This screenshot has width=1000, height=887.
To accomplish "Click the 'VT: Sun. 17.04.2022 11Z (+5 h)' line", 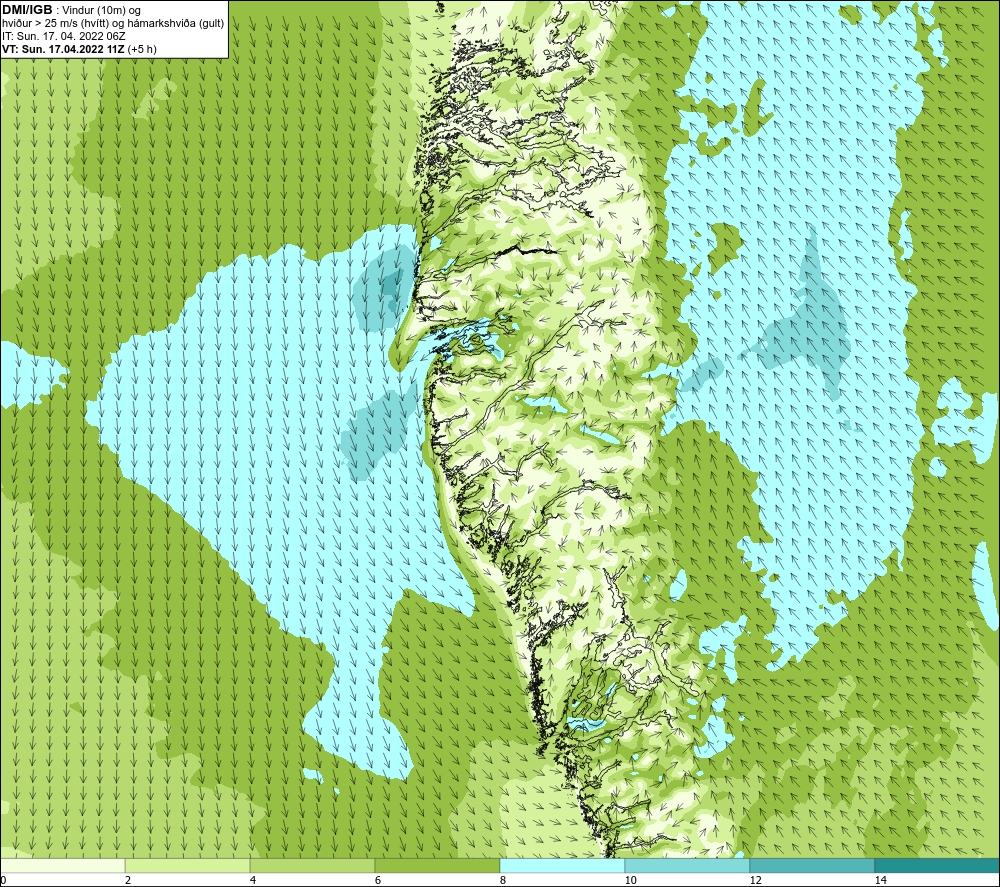I will (79, 48).
